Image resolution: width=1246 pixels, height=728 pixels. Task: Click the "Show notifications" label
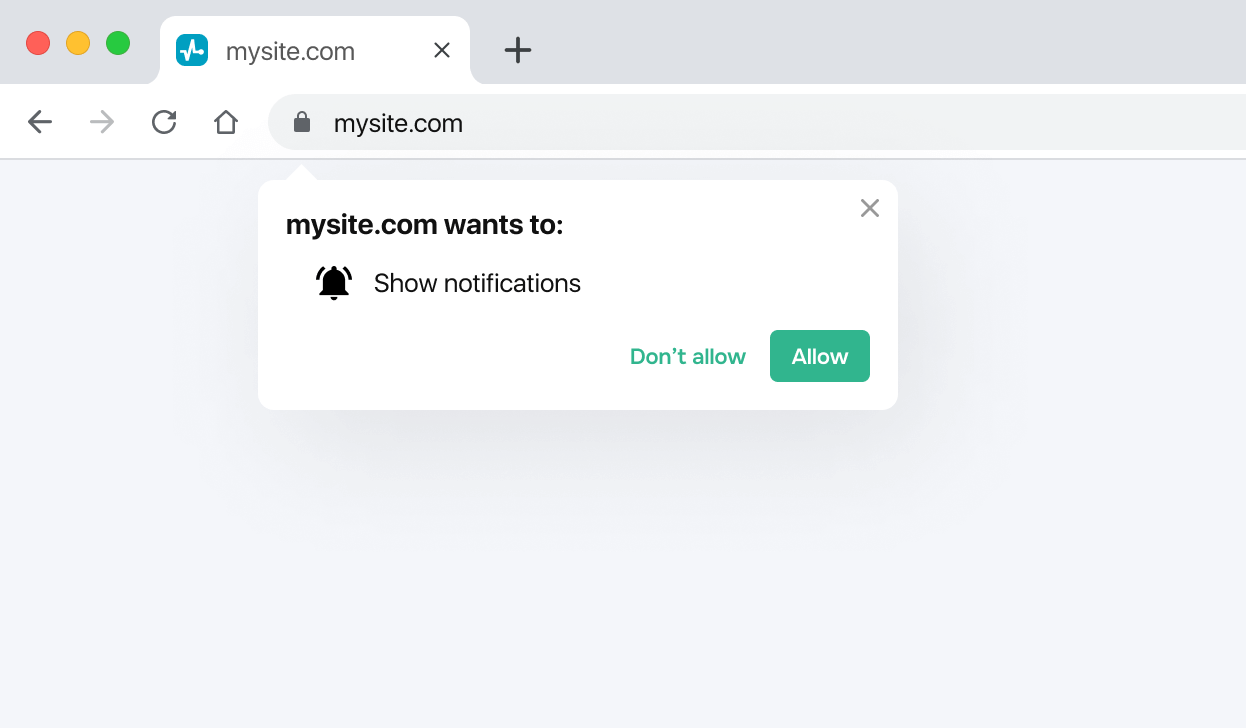pyautogui.click(x=477, y=284)
